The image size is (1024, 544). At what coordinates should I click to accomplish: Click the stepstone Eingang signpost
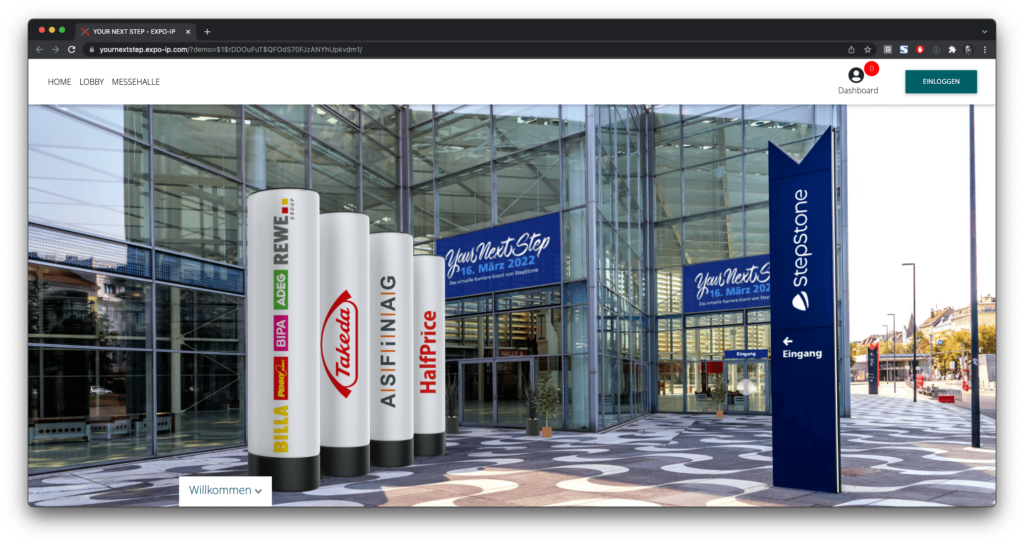(803, 308)
